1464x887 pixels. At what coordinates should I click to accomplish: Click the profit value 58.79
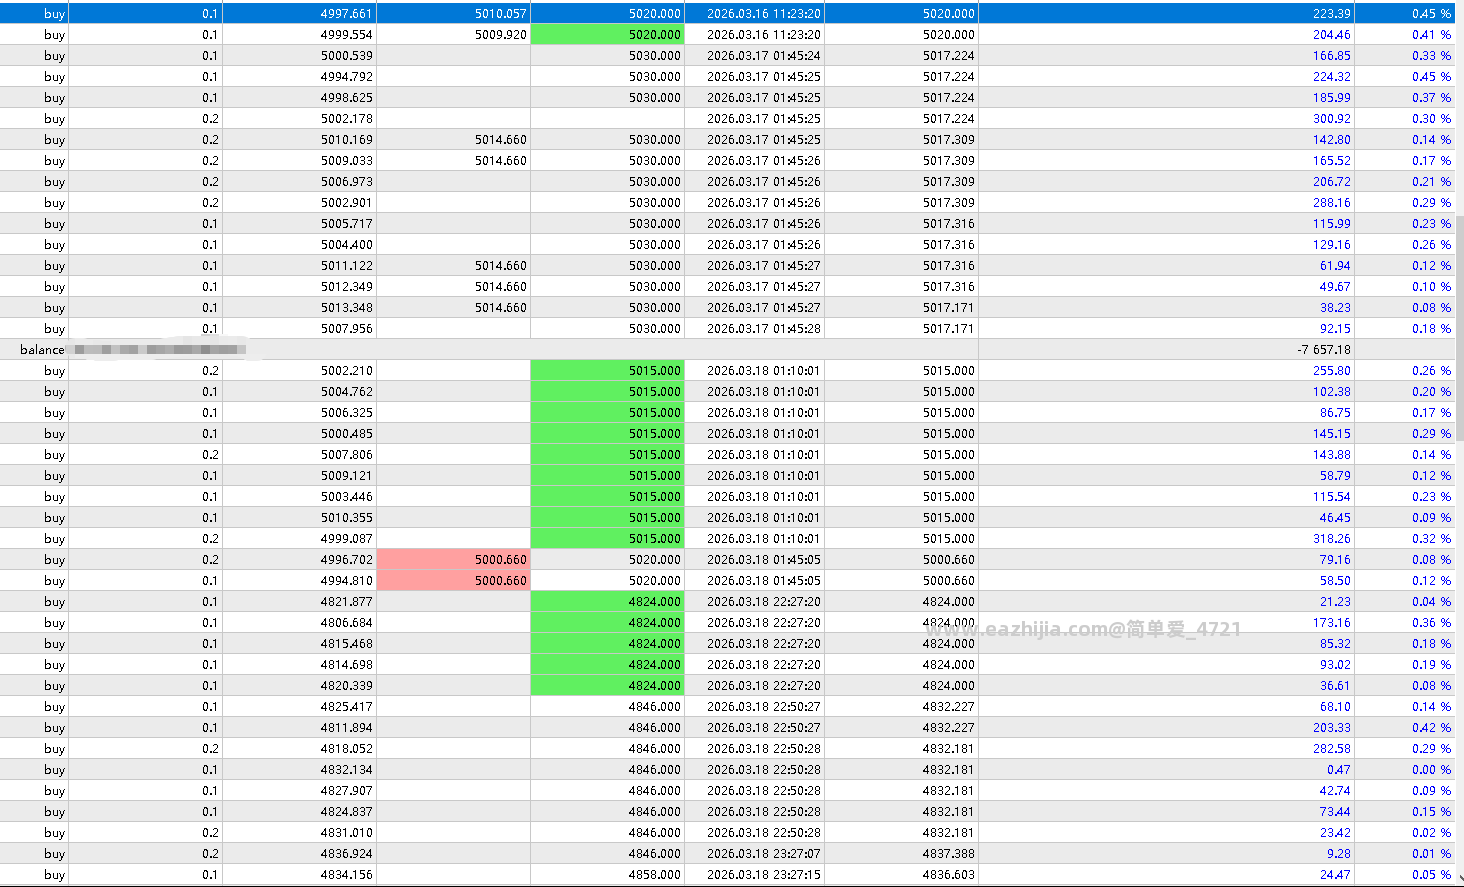tap(1335, 476)
